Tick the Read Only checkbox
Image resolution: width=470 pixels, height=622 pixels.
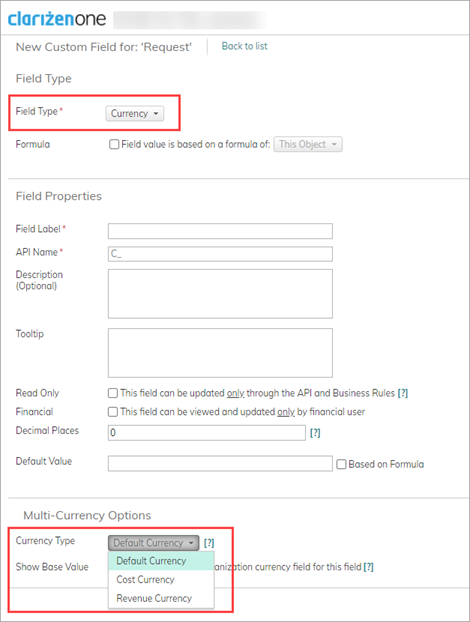[x=113, y=393]
